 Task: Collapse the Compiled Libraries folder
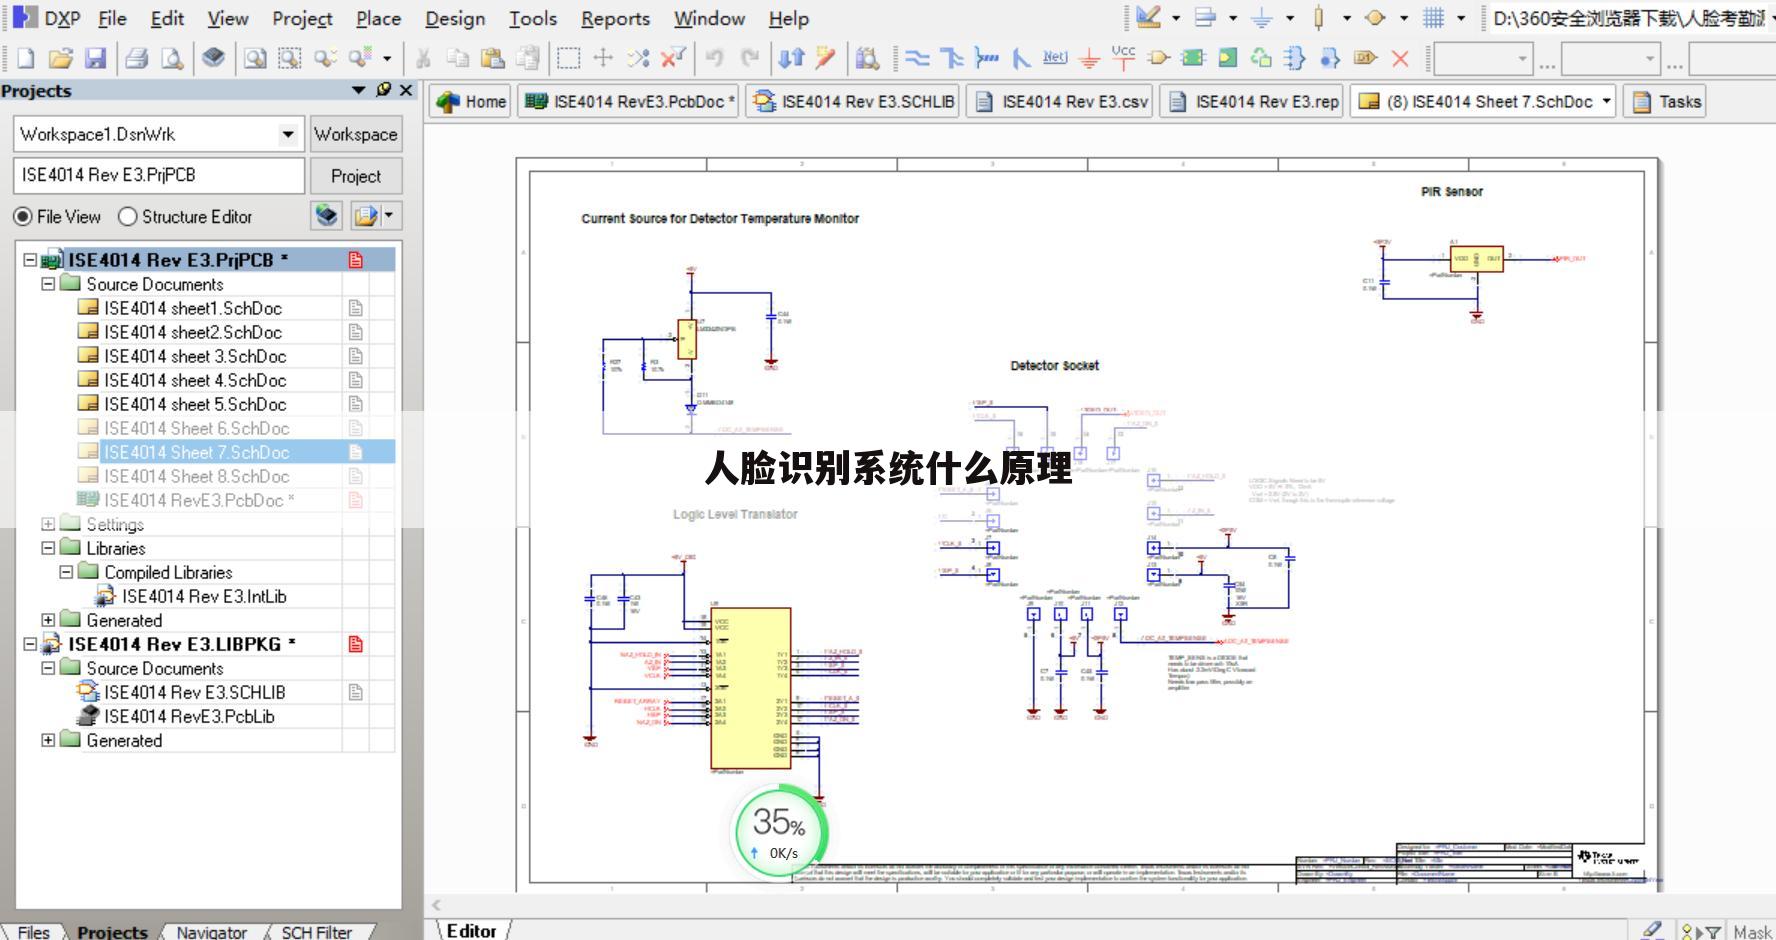tap(66, 572)
